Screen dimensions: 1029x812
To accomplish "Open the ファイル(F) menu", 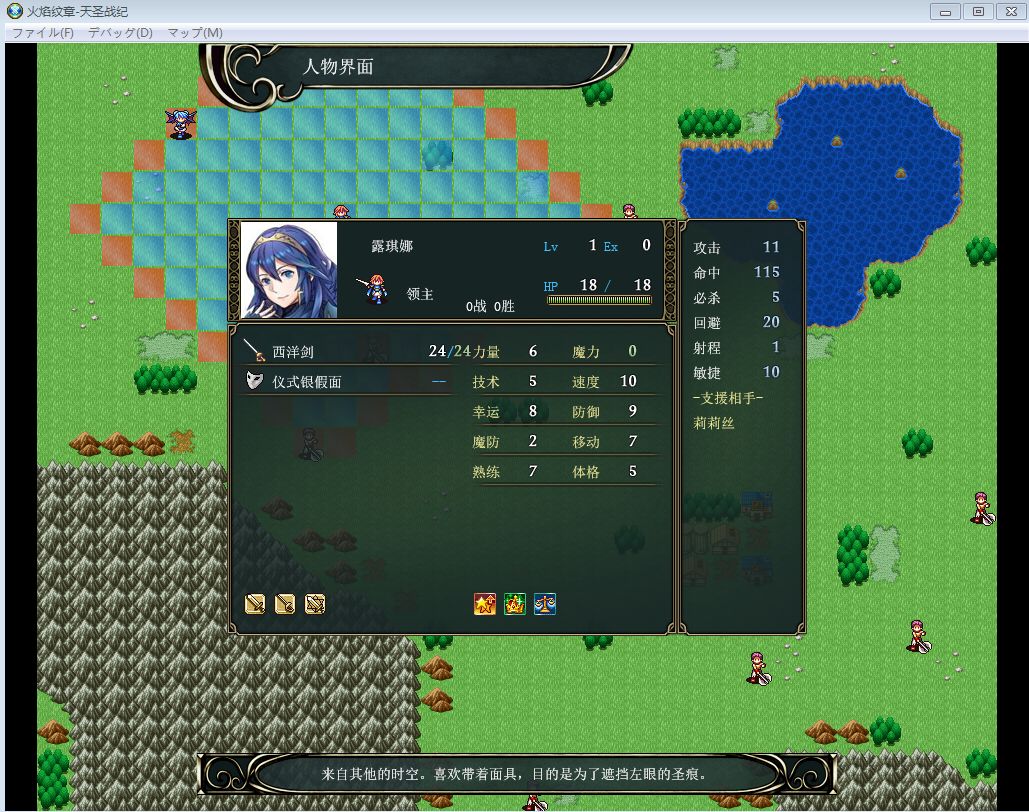I will (x=43, y=32).
